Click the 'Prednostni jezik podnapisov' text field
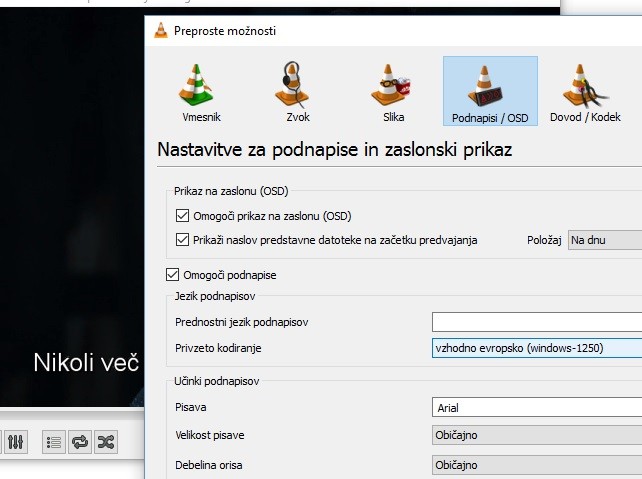Screen dimensions: 642x479 [x=536, y=322]
